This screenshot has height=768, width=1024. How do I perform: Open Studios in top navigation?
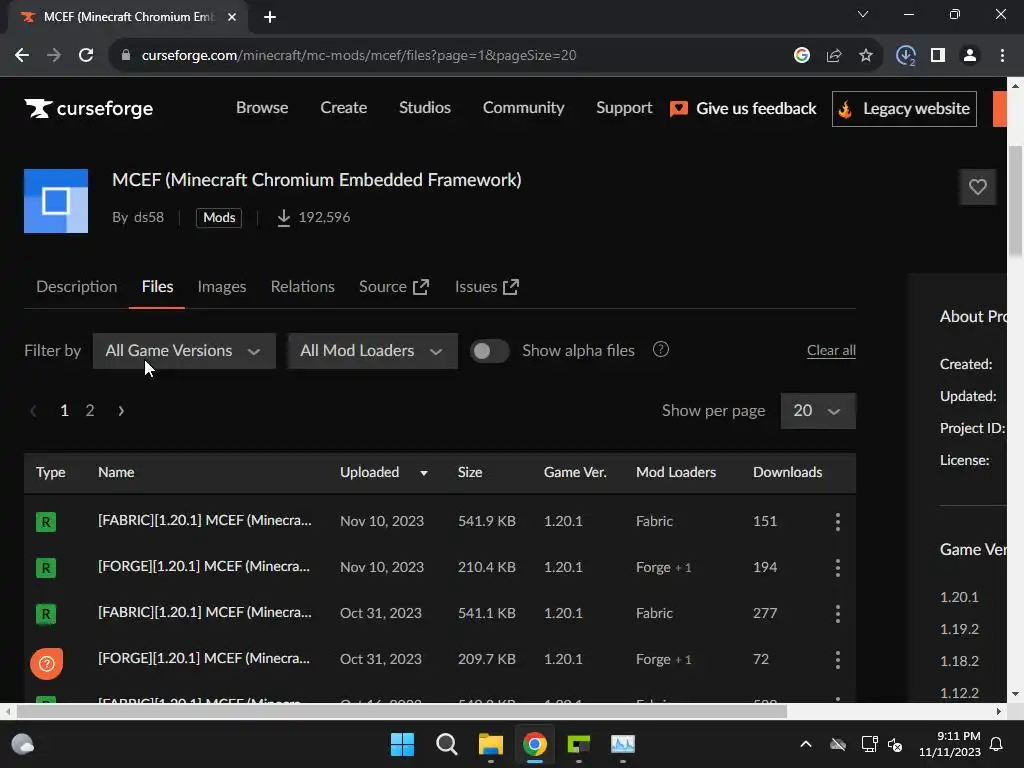[x=424, y=108]
